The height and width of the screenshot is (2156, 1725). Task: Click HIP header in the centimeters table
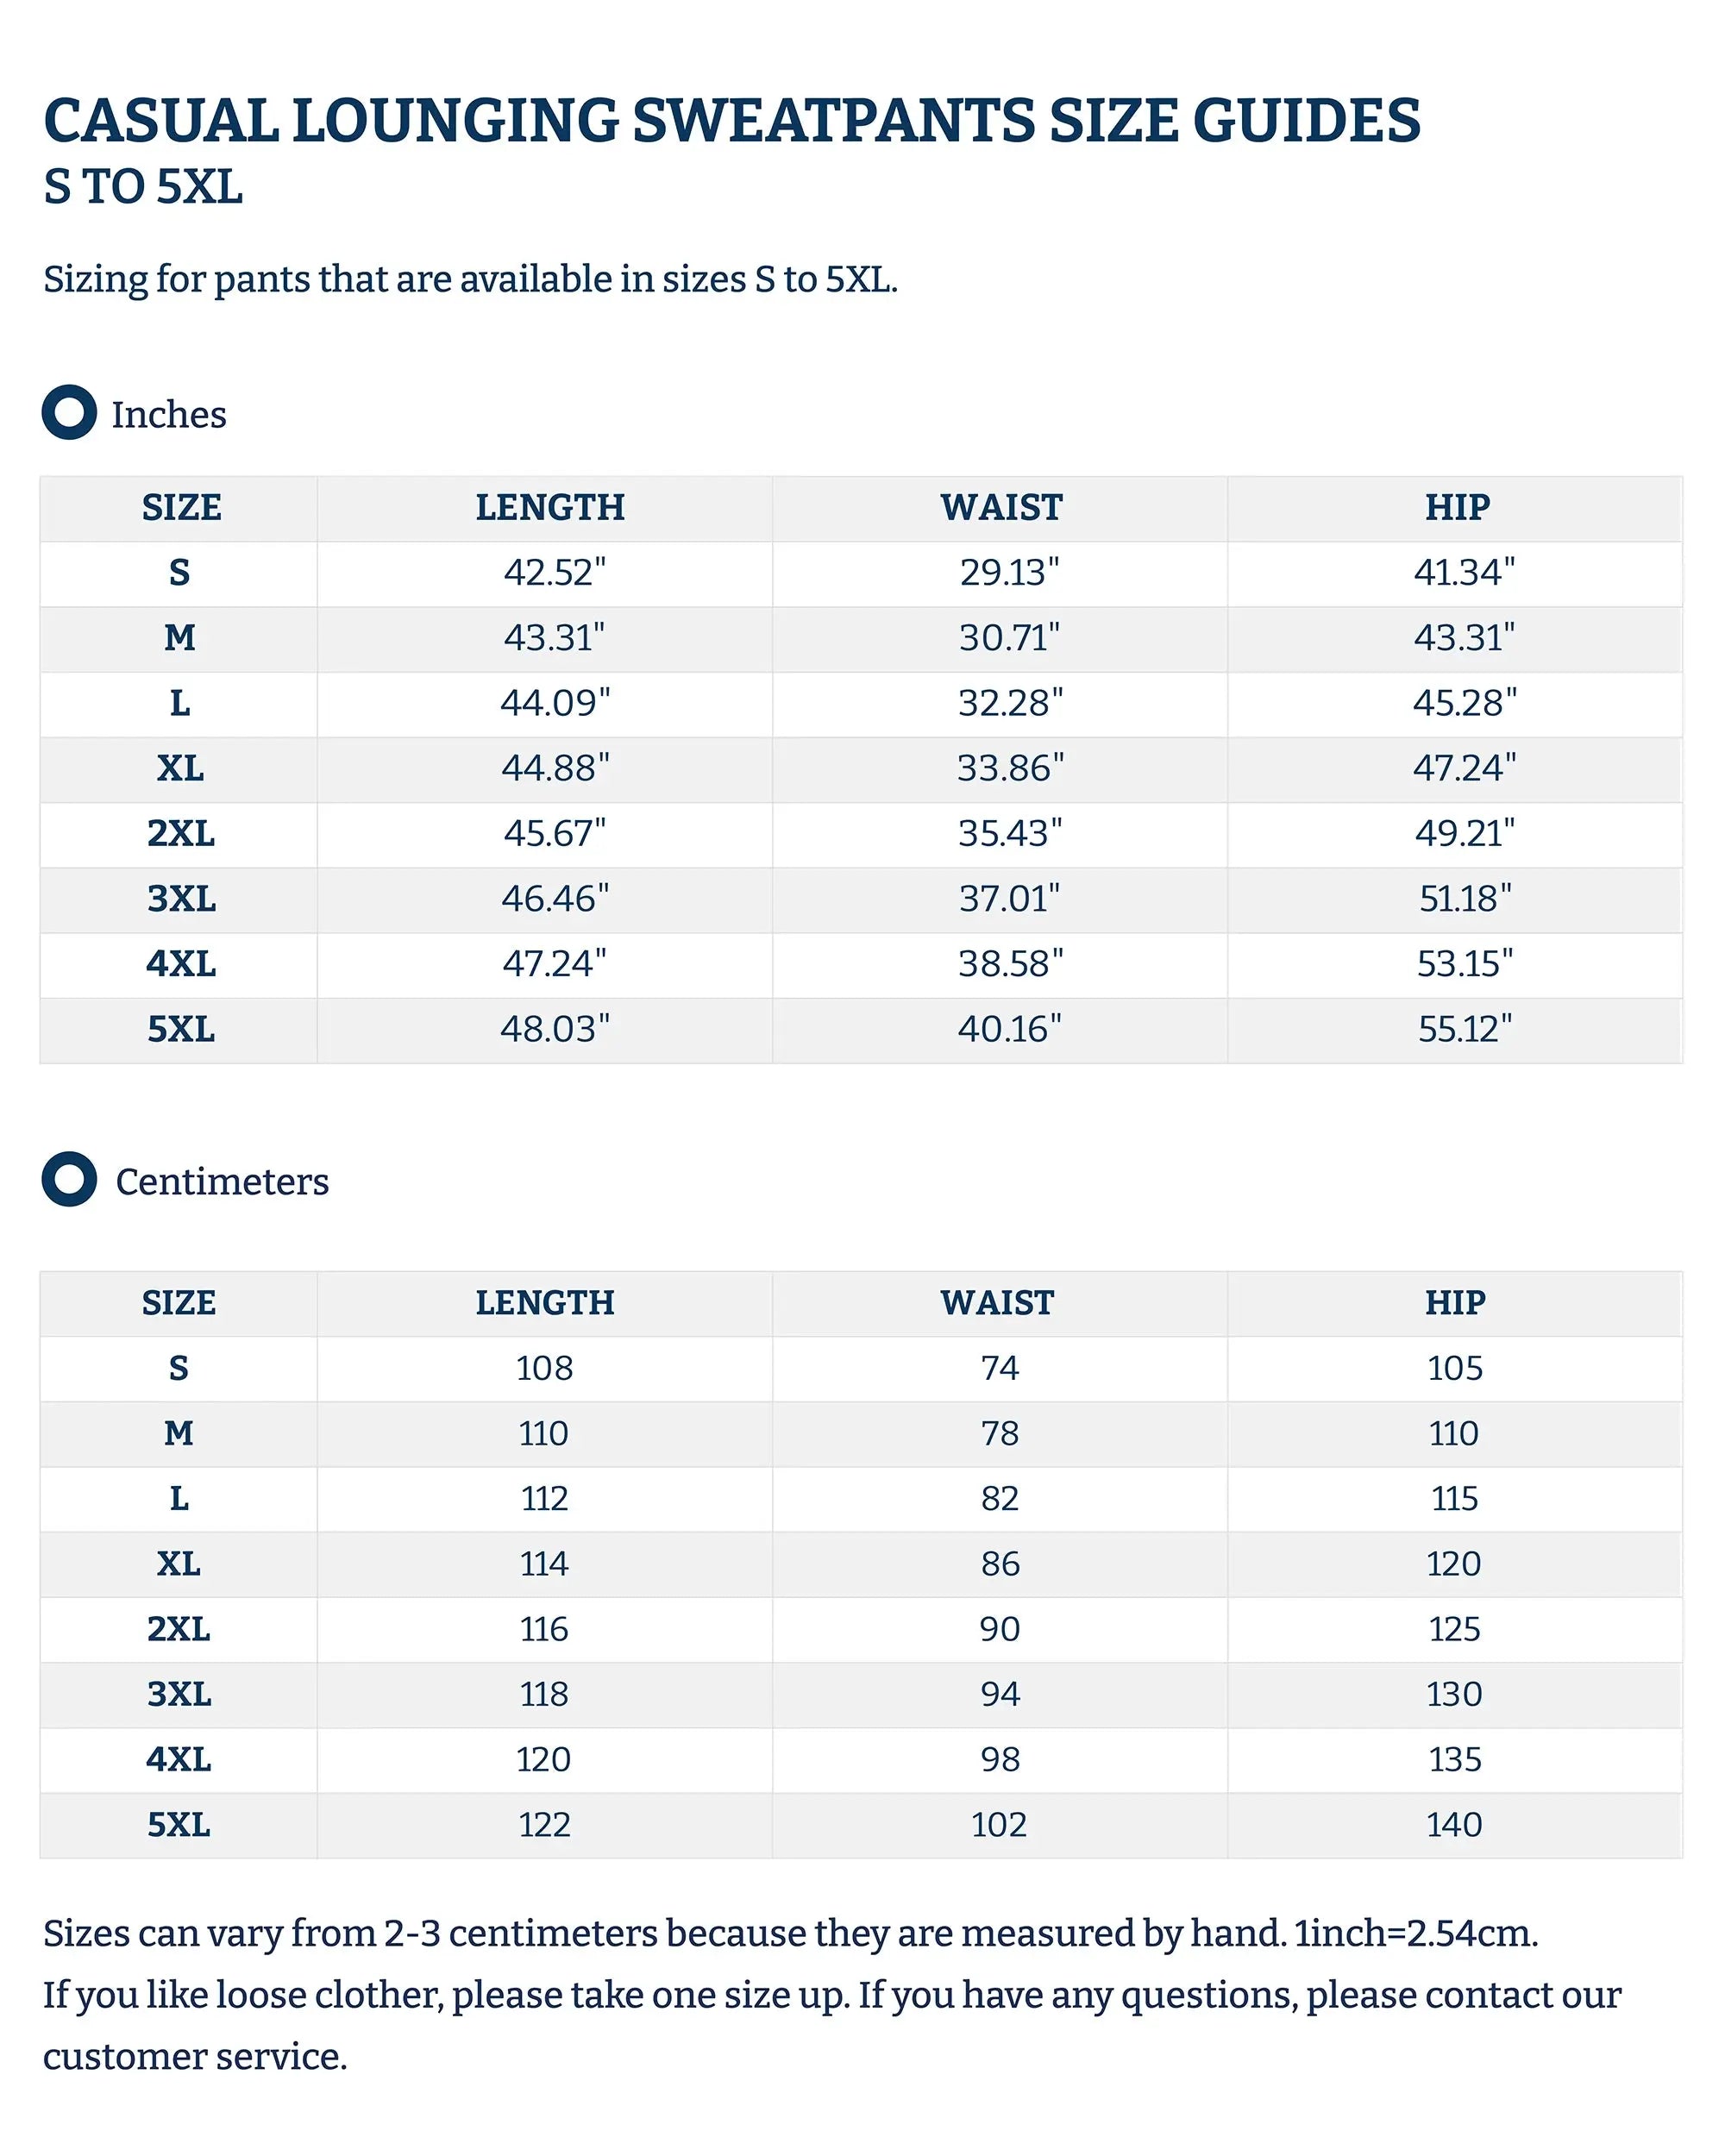1455,1303
